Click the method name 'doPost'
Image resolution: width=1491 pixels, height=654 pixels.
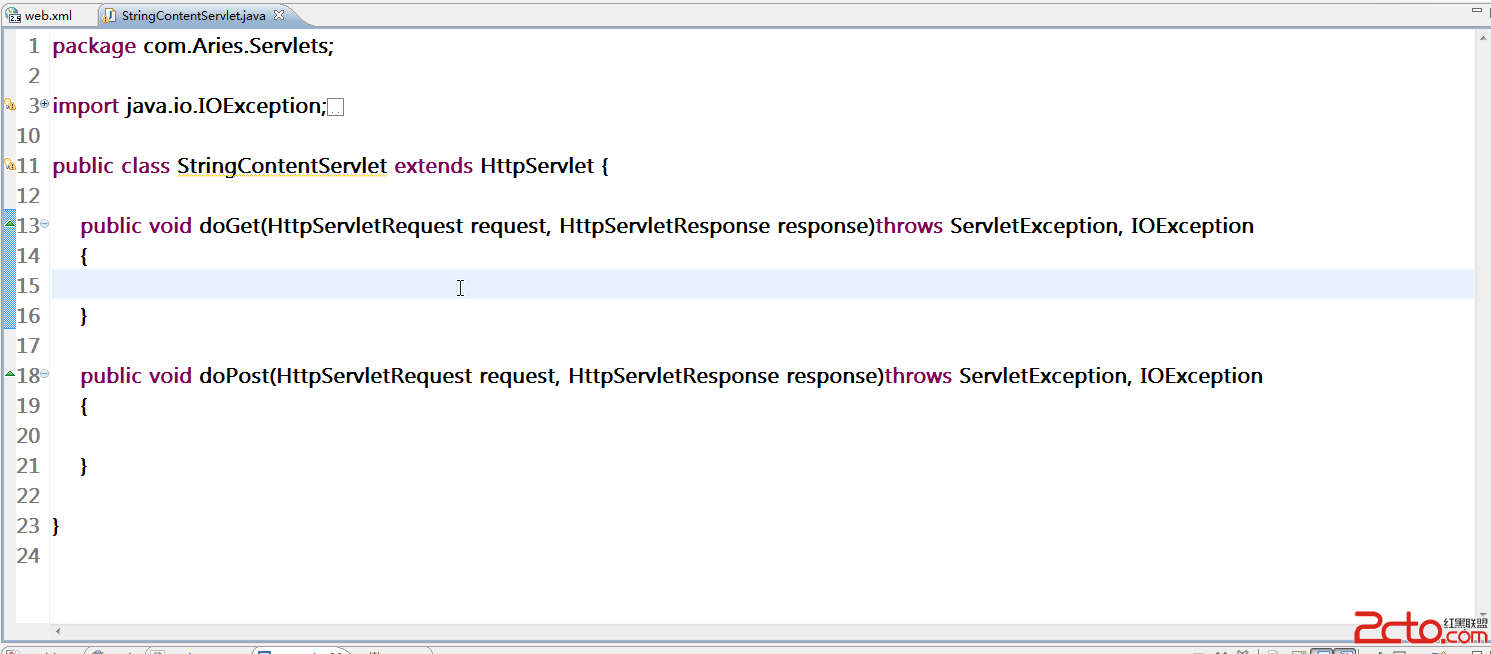tap(234, 376)
